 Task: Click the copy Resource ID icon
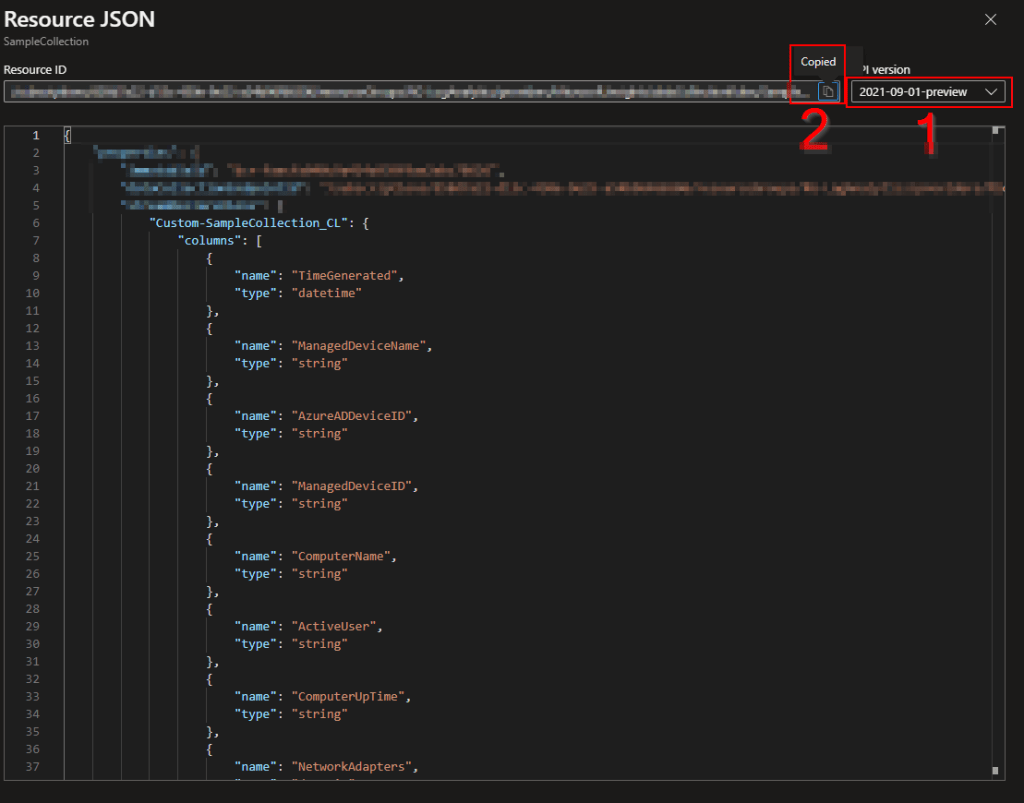pyautogui.click(x=827, y=92)
